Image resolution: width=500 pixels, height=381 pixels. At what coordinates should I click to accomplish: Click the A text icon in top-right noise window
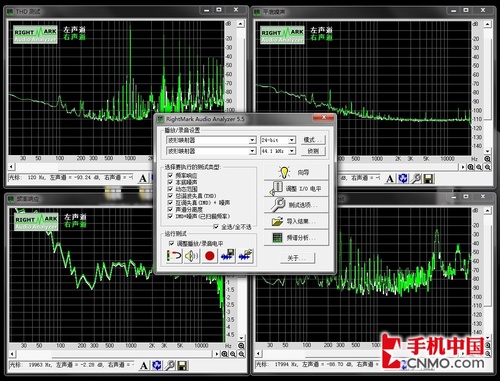pyautogui.click(x=390, y=179)
